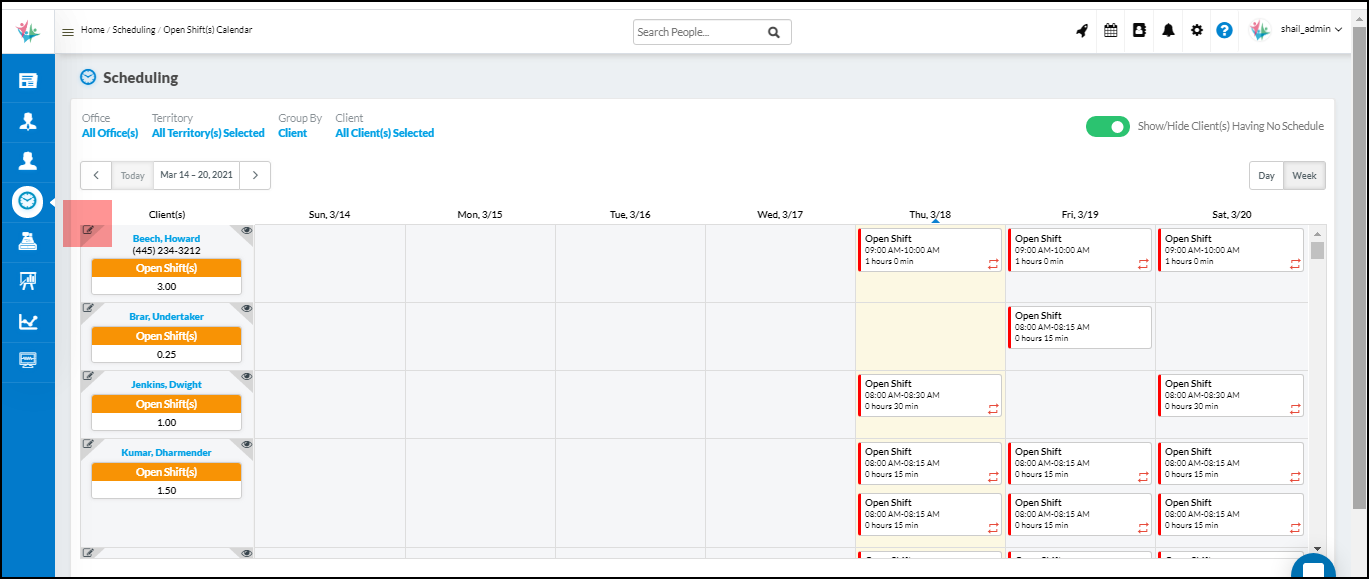
Task: Click the rocket icon in top bar
Action: point(1081,31)
